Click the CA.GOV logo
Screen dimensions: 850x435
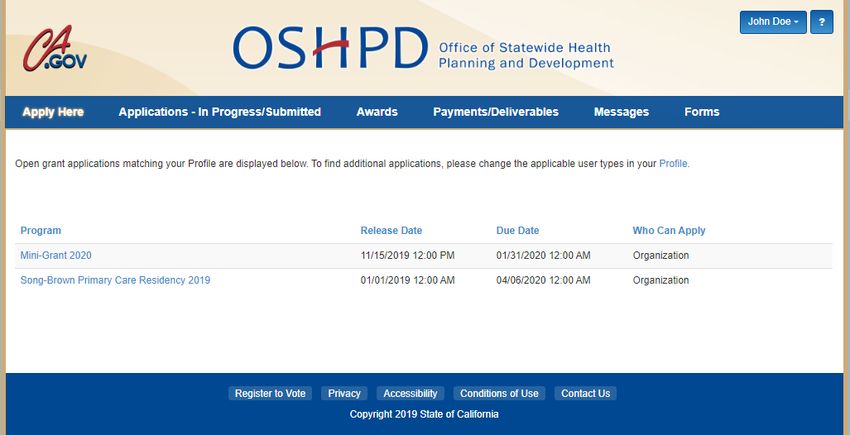pyautogui.click(x=55, y=49)
